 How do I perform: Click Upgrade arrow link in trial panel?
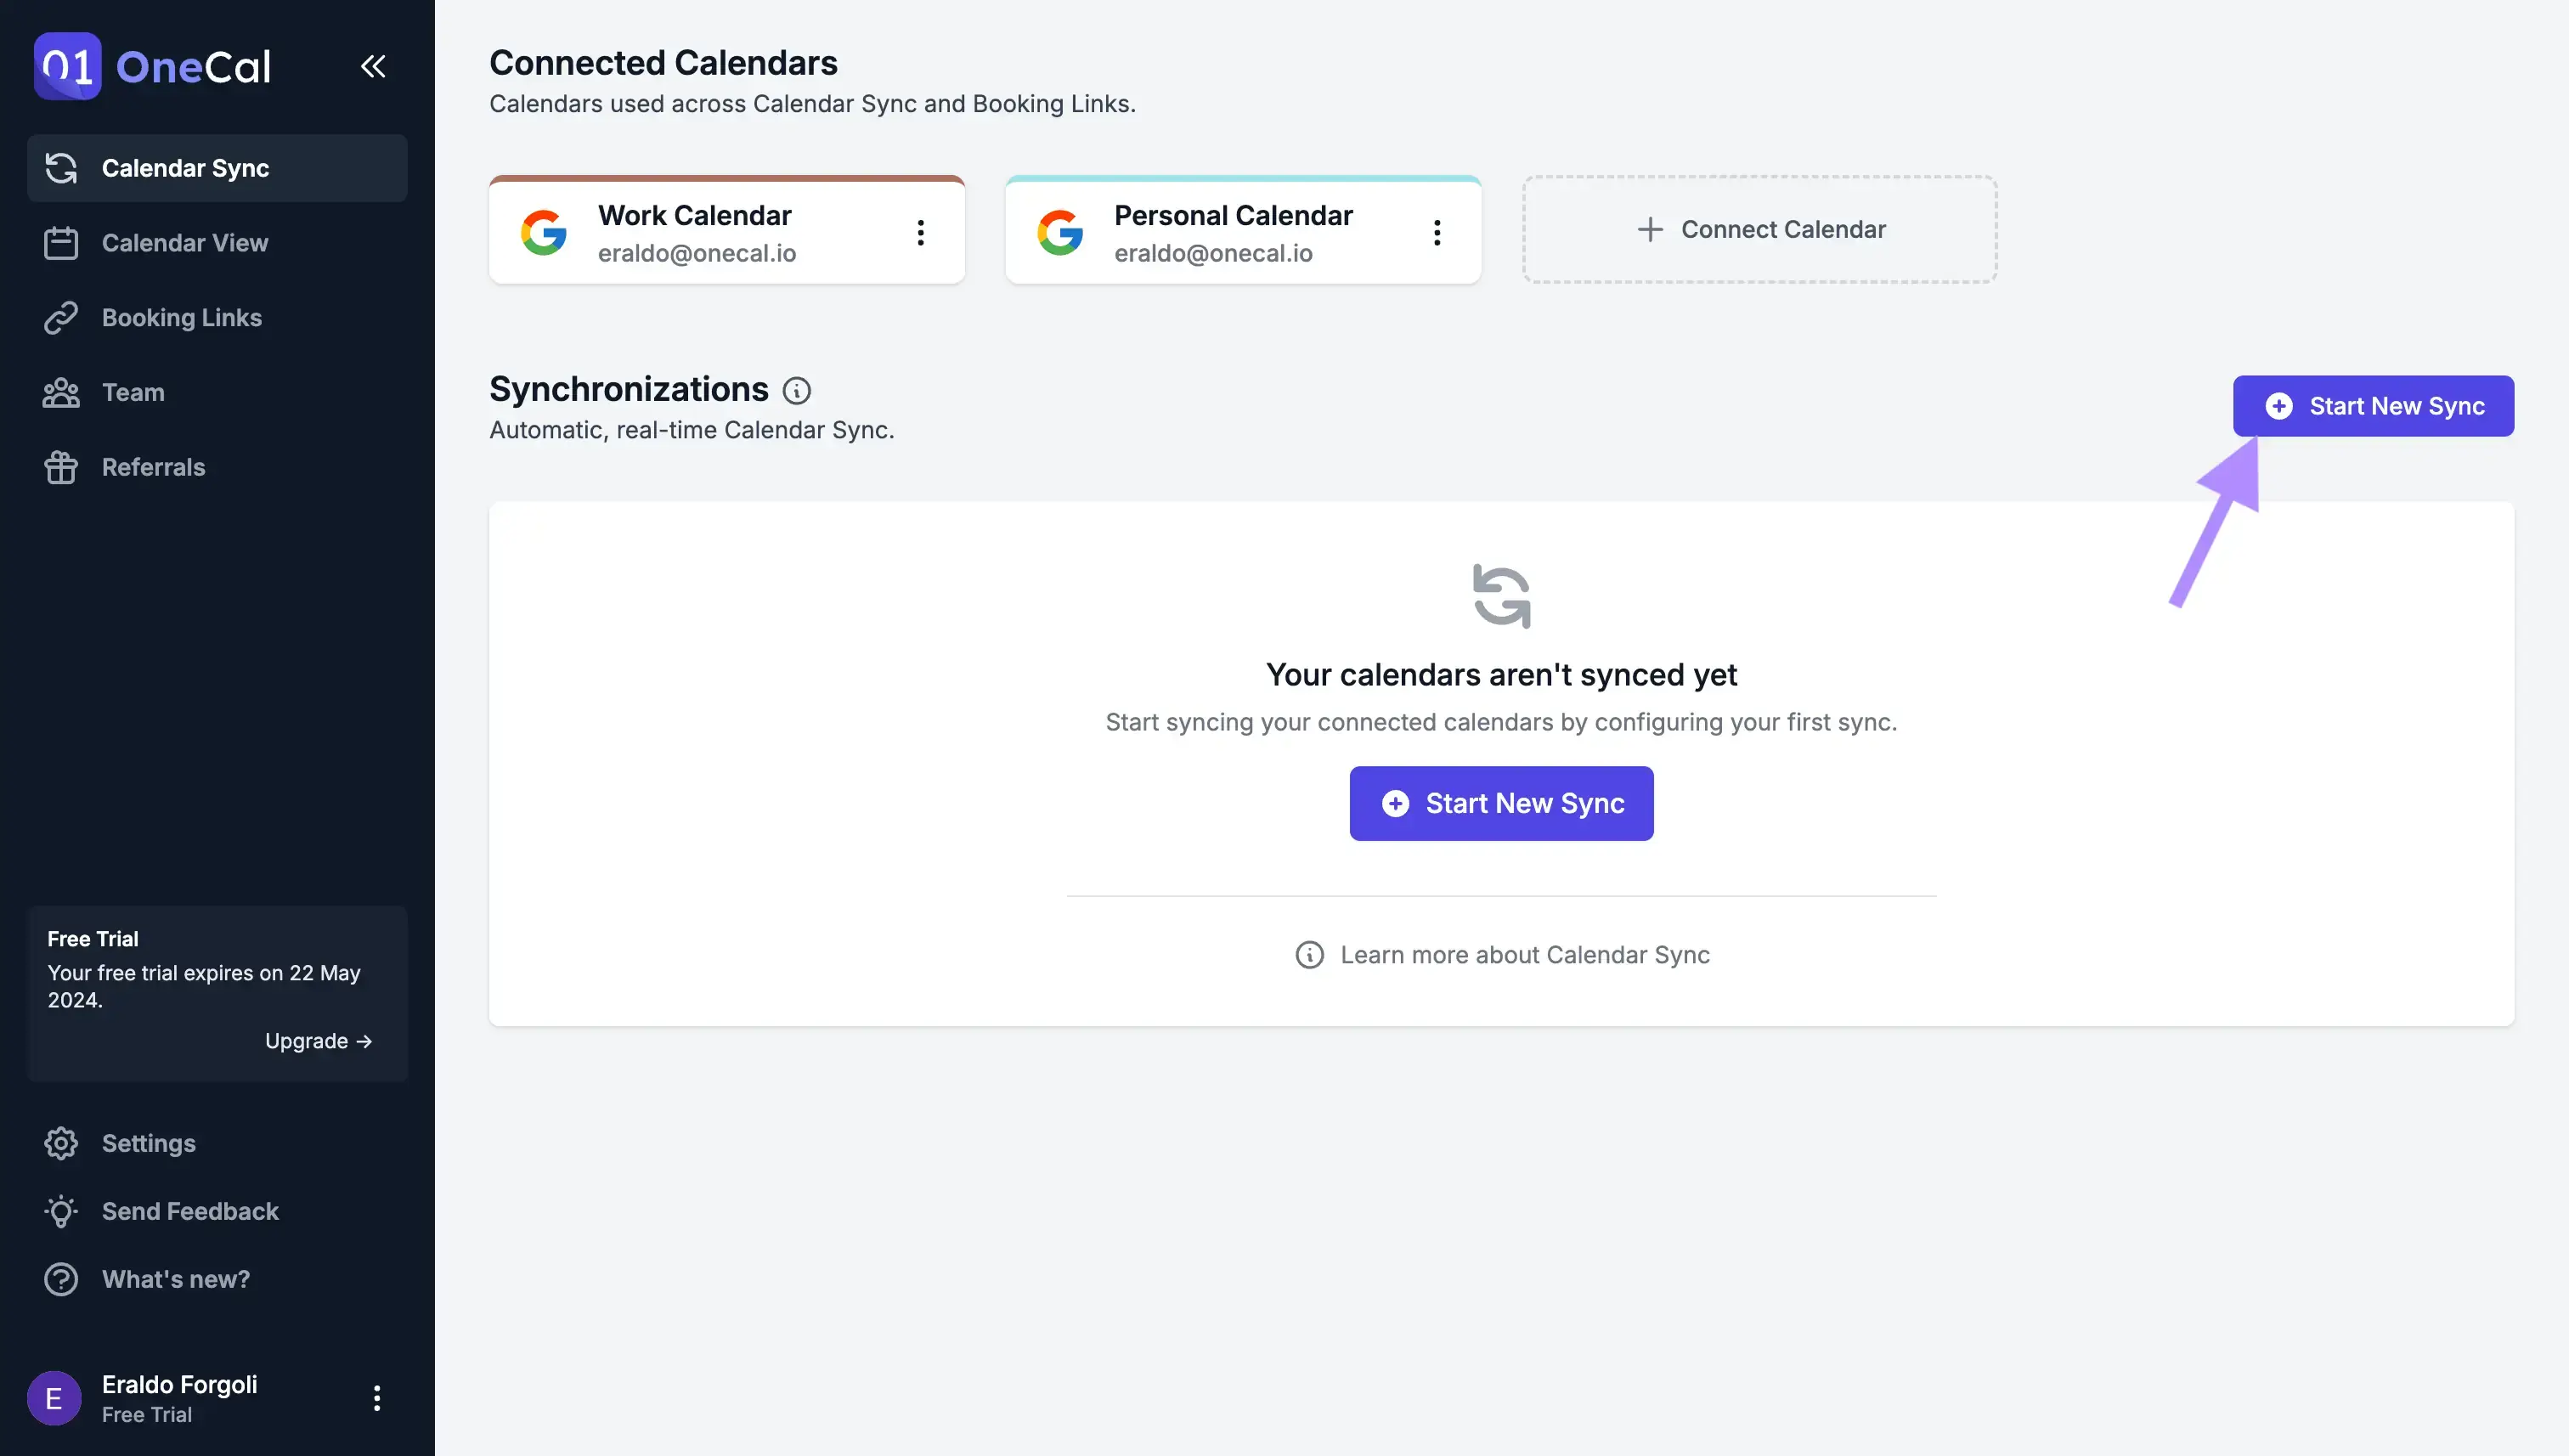click(319, 1040)
